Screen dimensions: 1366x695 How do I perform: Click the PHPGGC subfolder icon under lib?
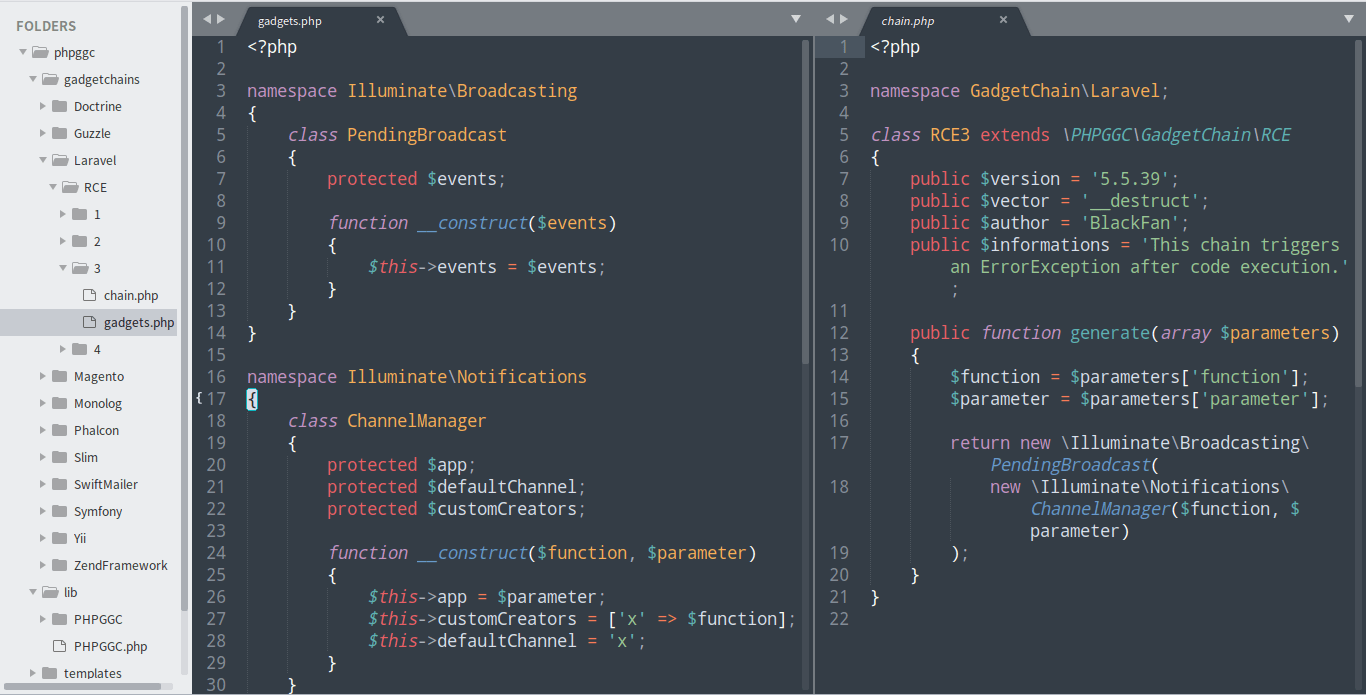59,619
